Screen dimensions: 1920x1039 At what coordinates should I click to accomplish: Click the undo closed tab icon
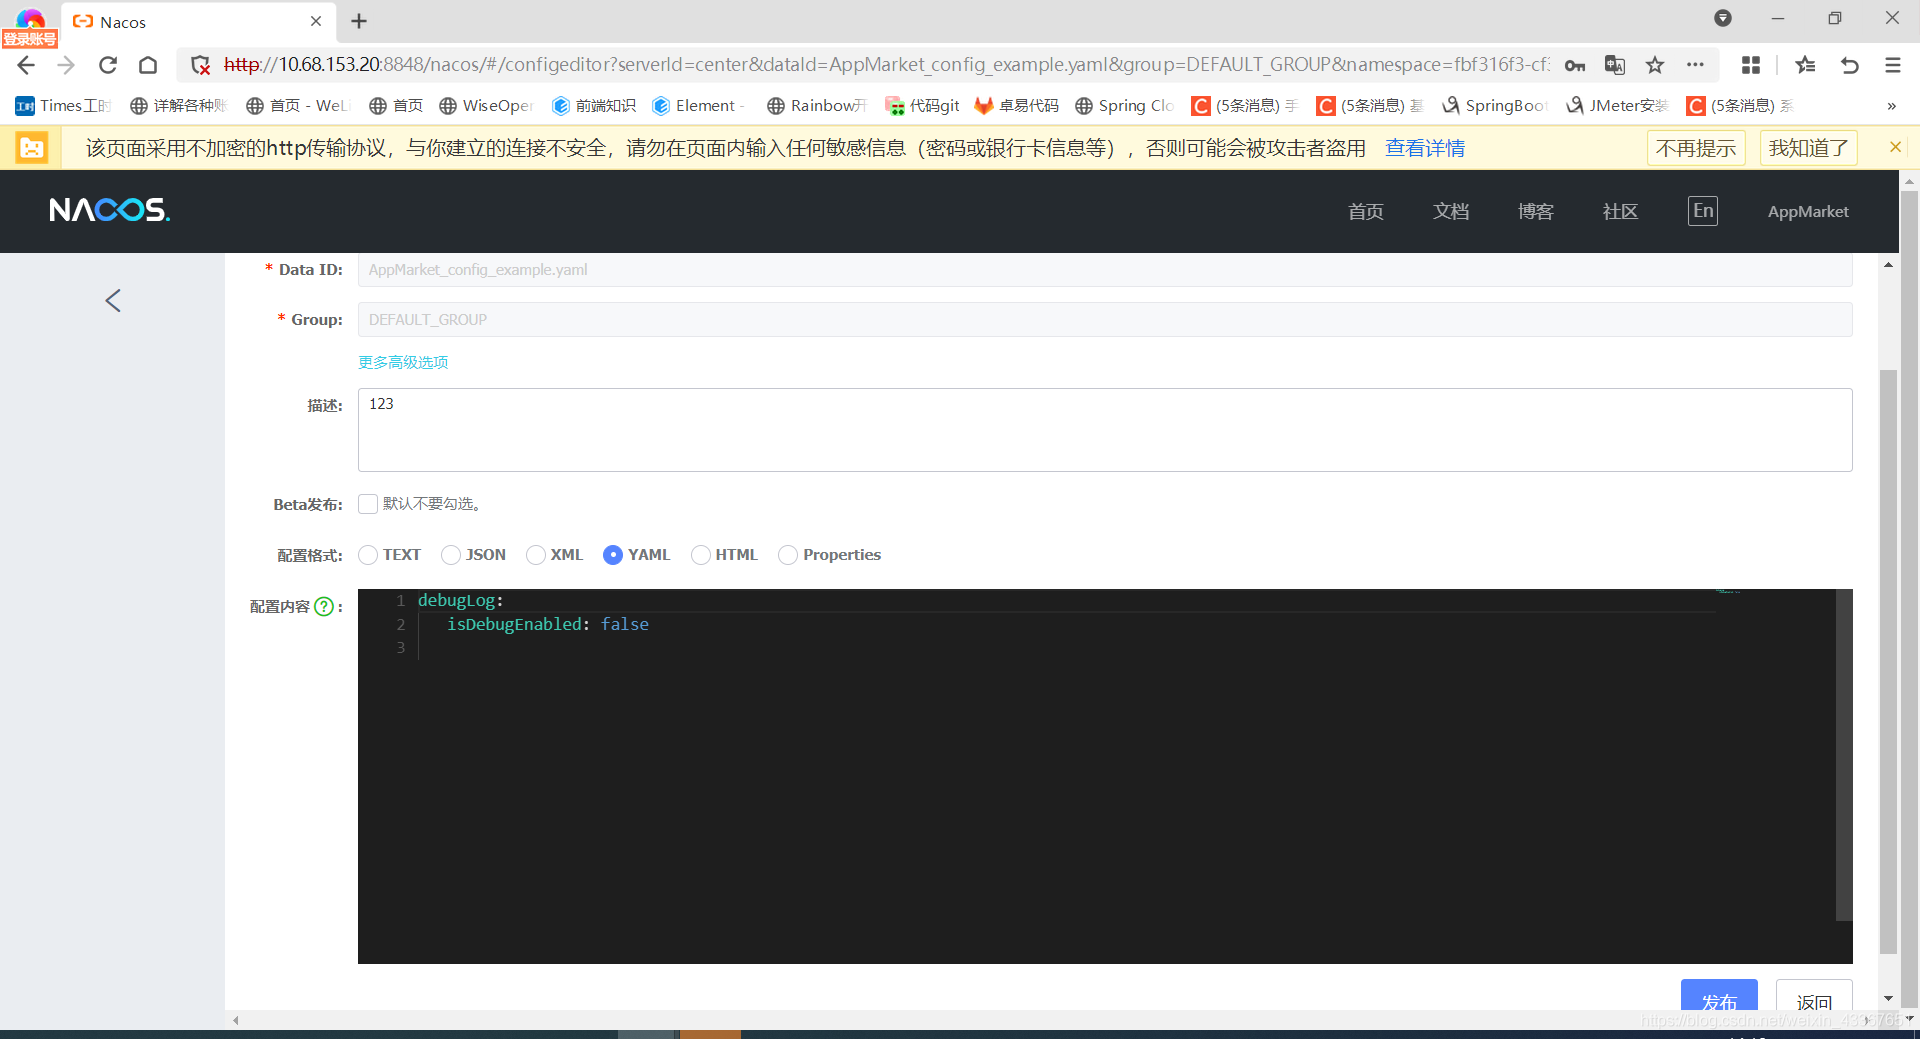pyautogui.click(x=1850, y=65)
